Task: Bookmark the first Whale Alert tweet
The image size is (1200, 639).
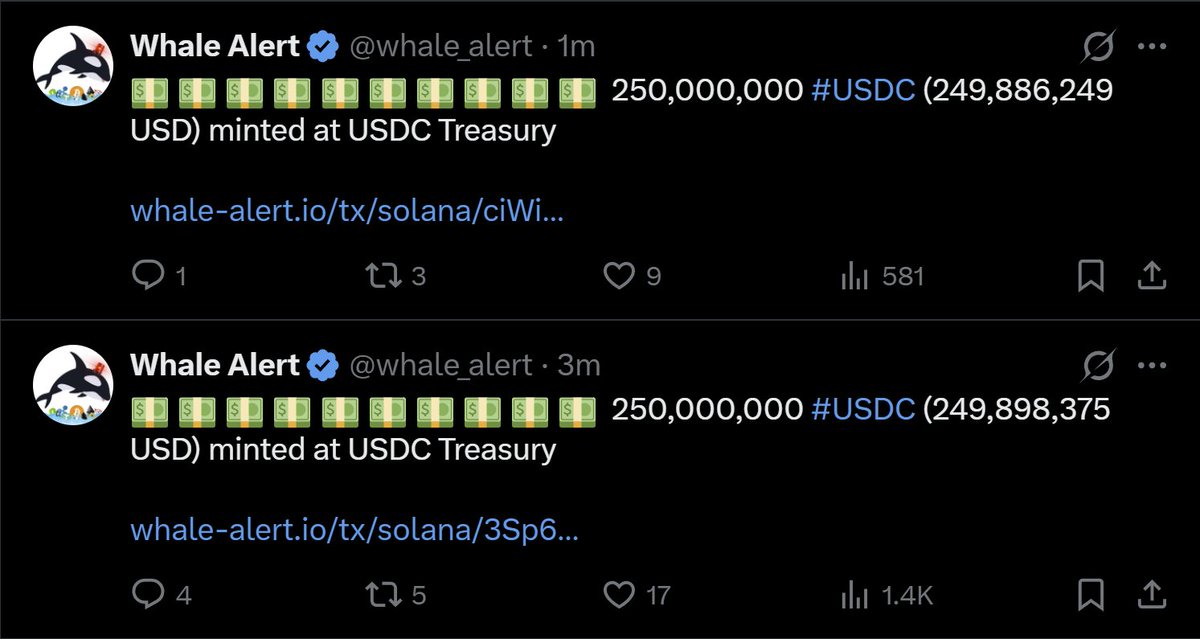Action: tap(1089, 275)
